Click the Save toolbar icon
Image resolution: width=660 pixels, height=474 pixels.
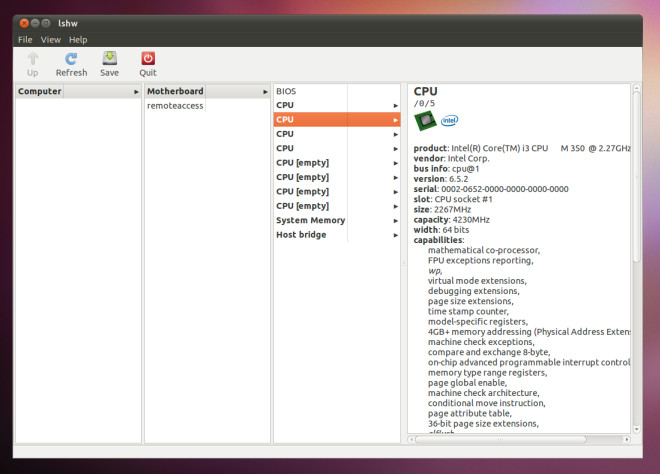pyautogui.click(x=109, y=58)
